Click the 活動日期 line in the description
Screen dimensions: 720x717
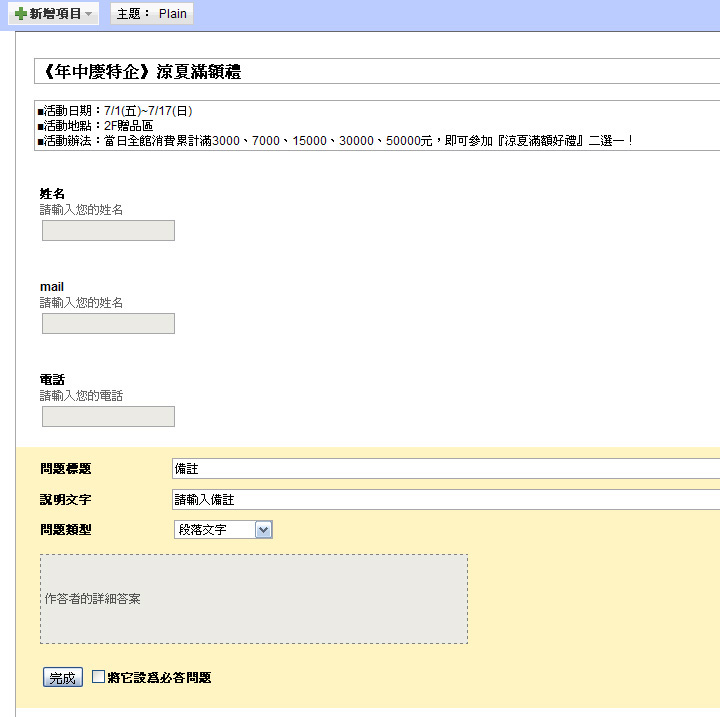[x=115, y=111]
